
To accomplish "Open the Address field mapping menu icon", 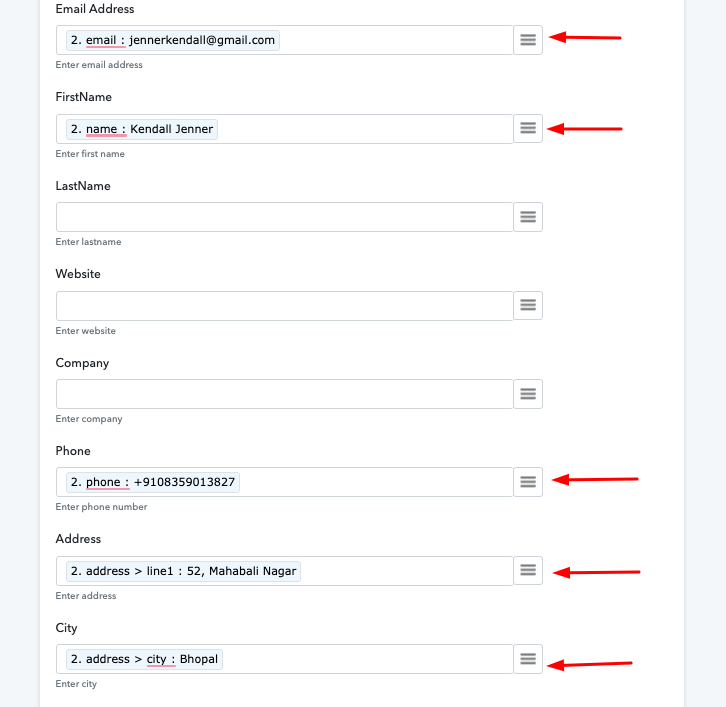I will click(528, 571).
